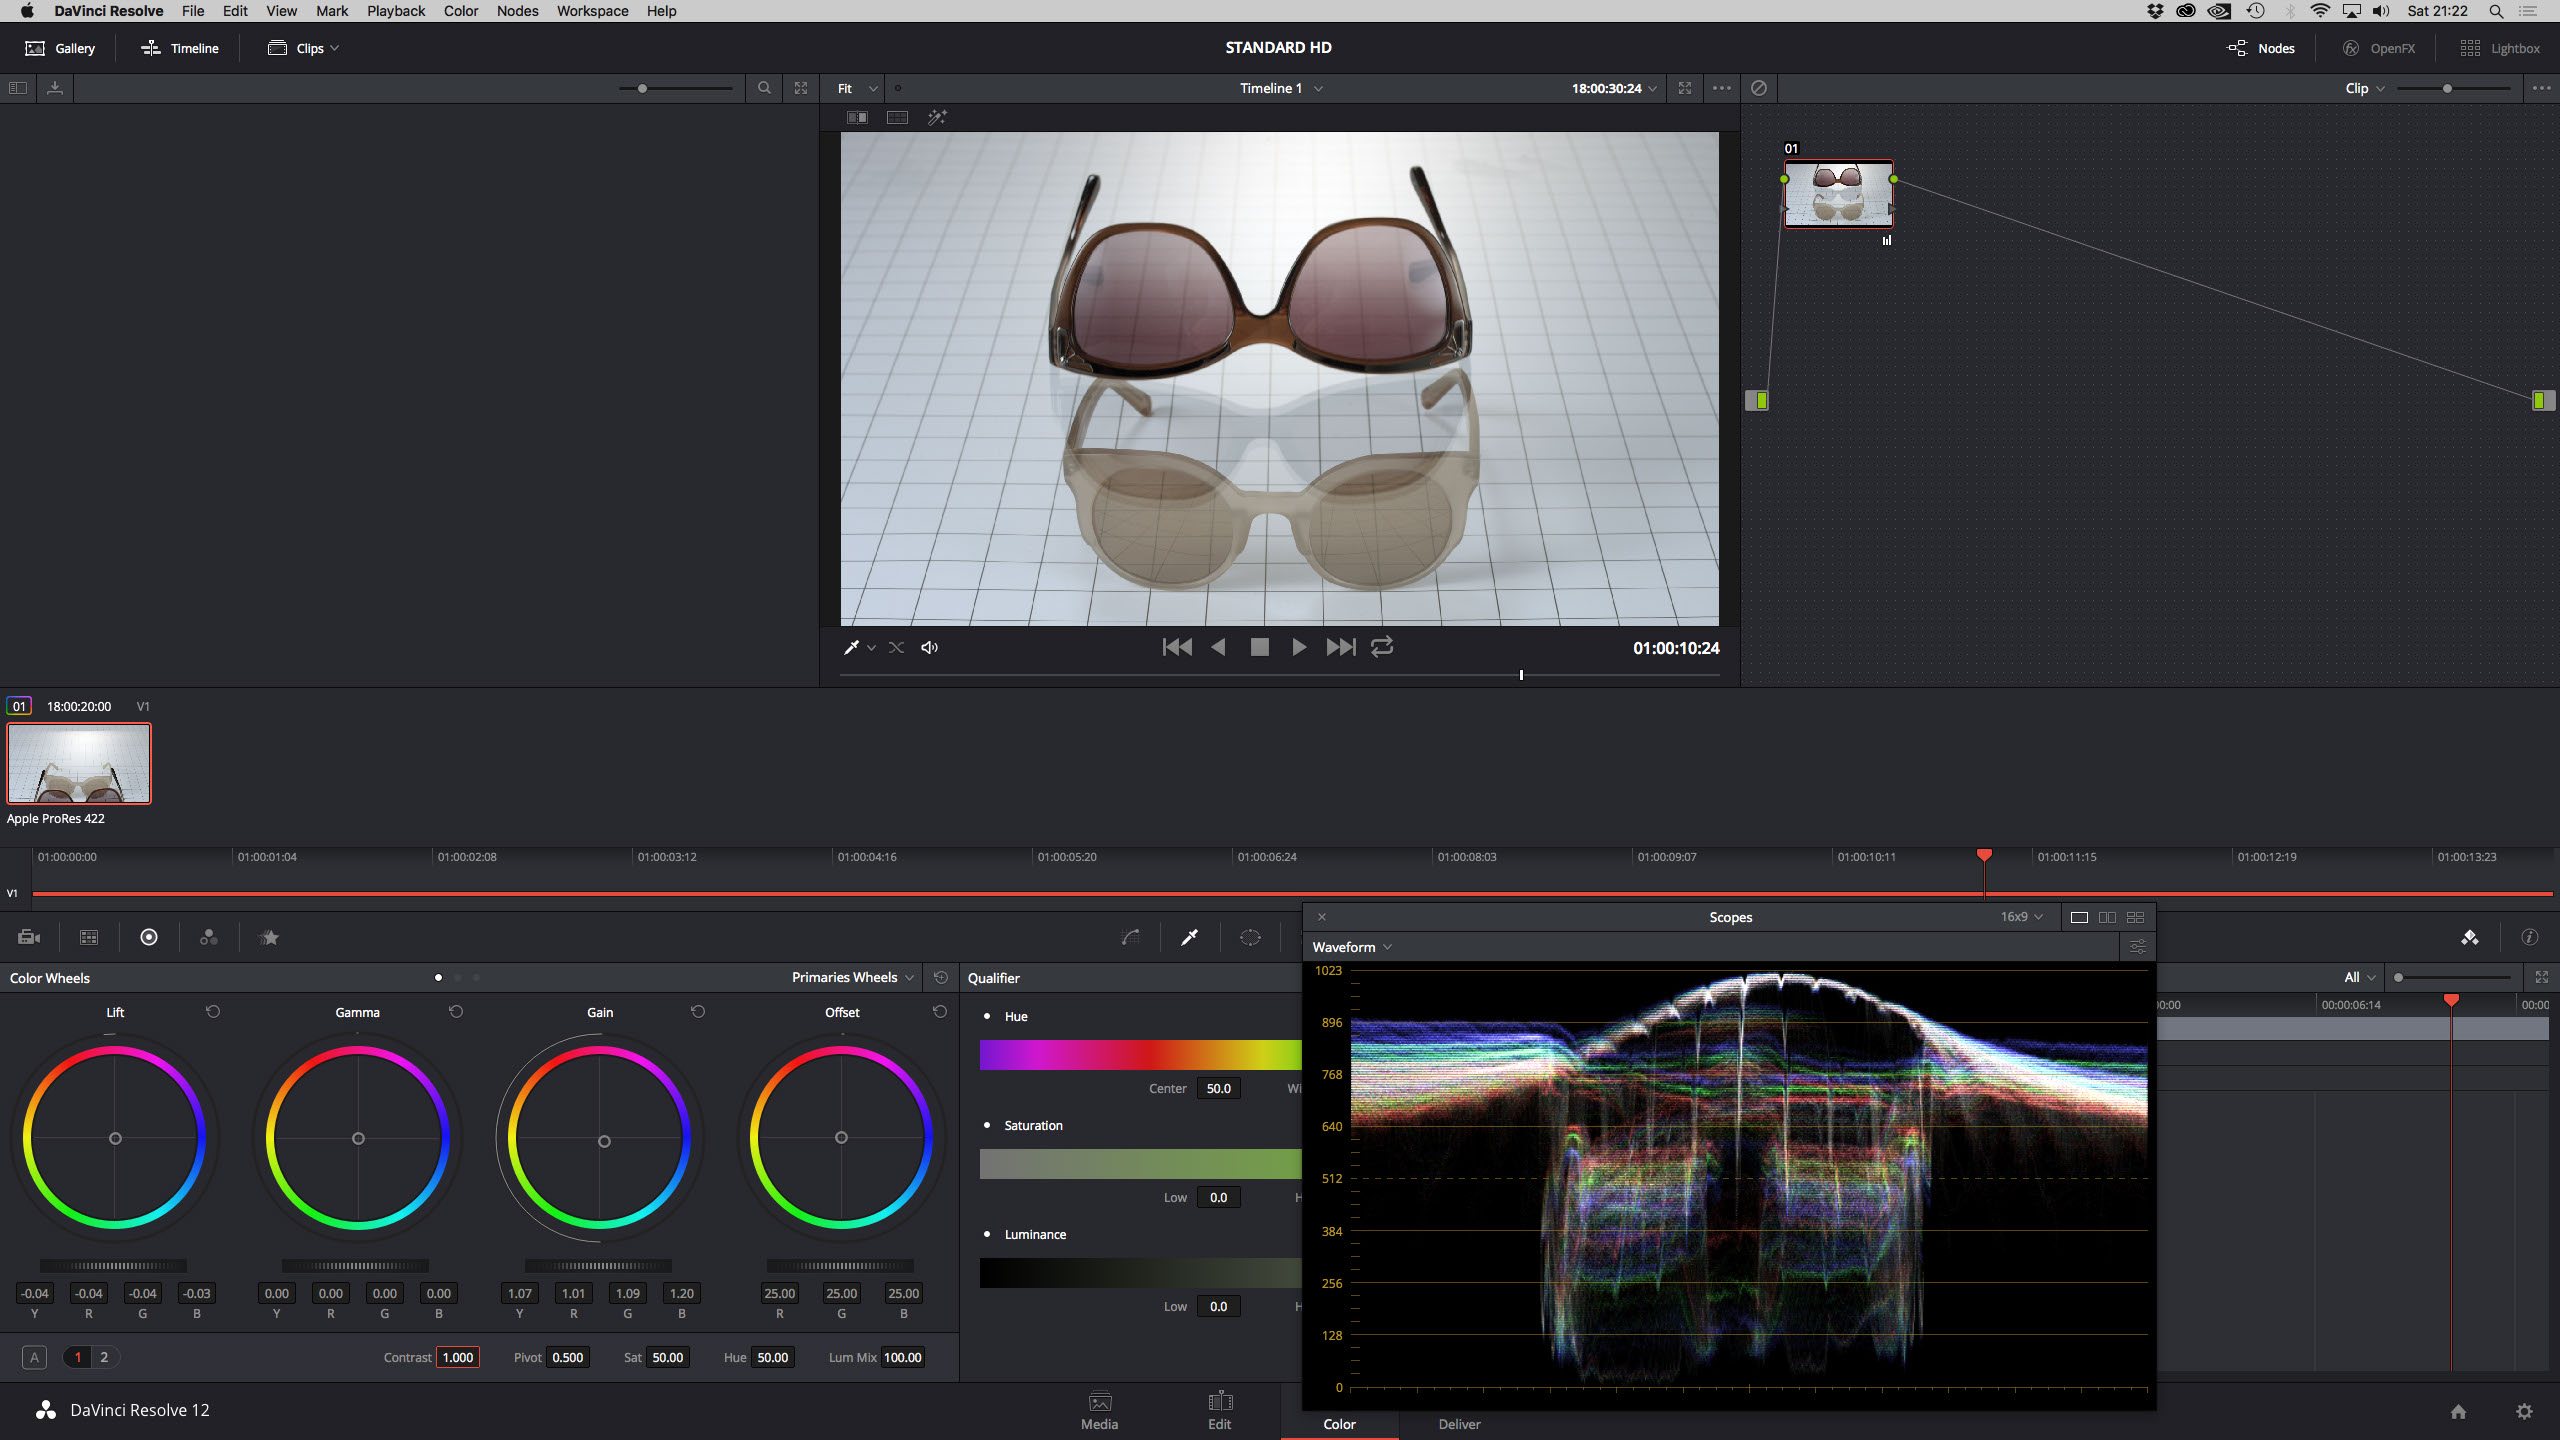Toggle the Saturation qualifier dot

987,1125
